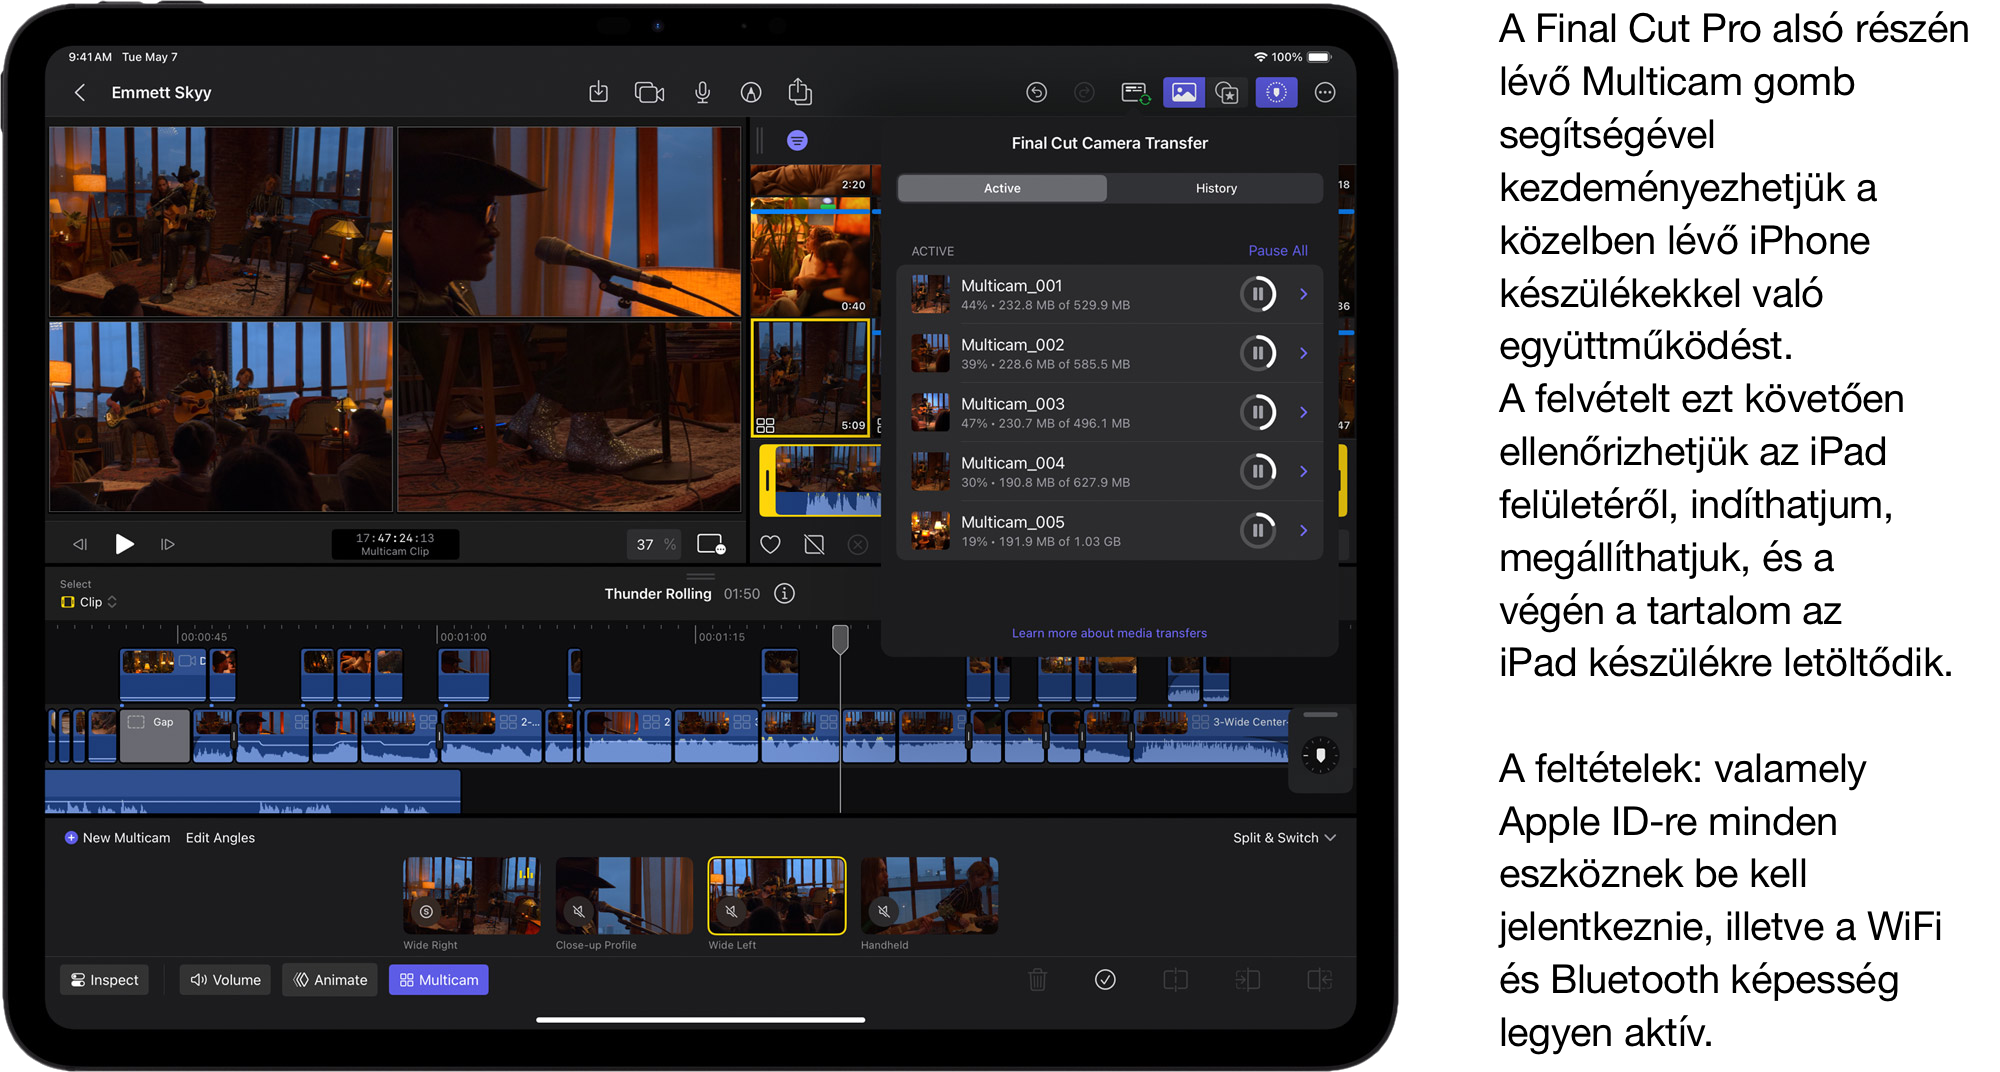Switch to the History tab
2000x1072 pixels.
pyautogui.click(x=1216, y=188)
